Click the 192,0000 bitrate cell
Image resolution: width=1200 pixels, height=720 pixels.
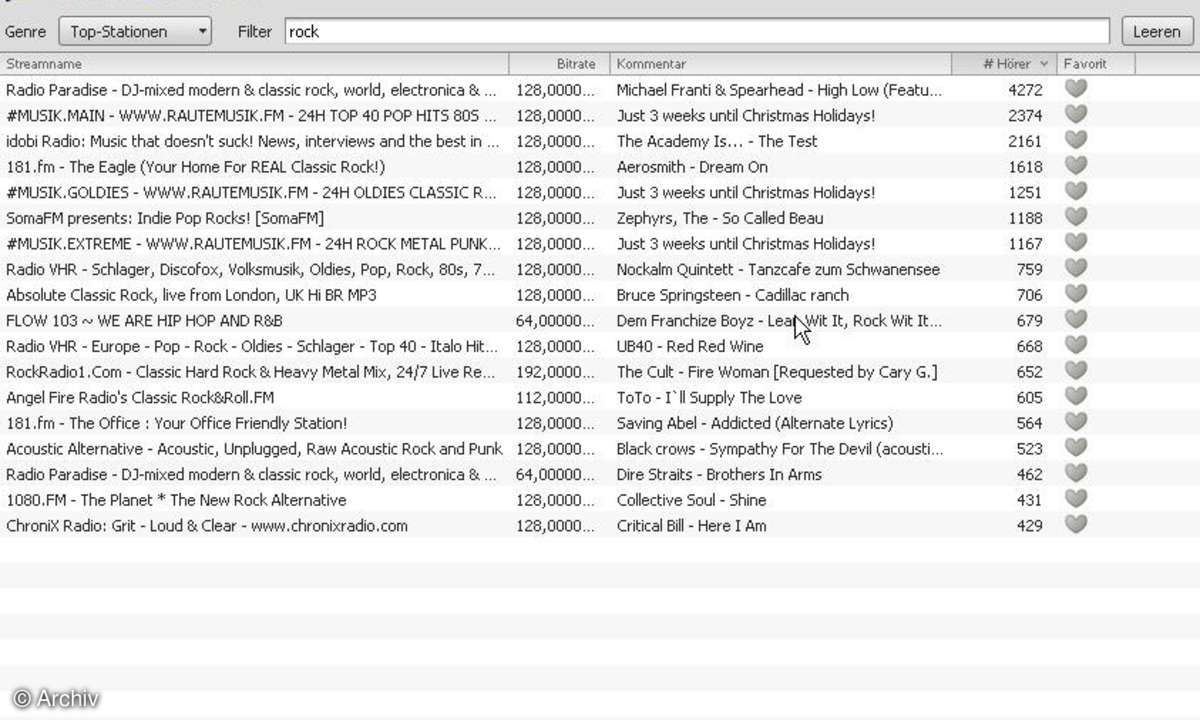click(555, 372)
